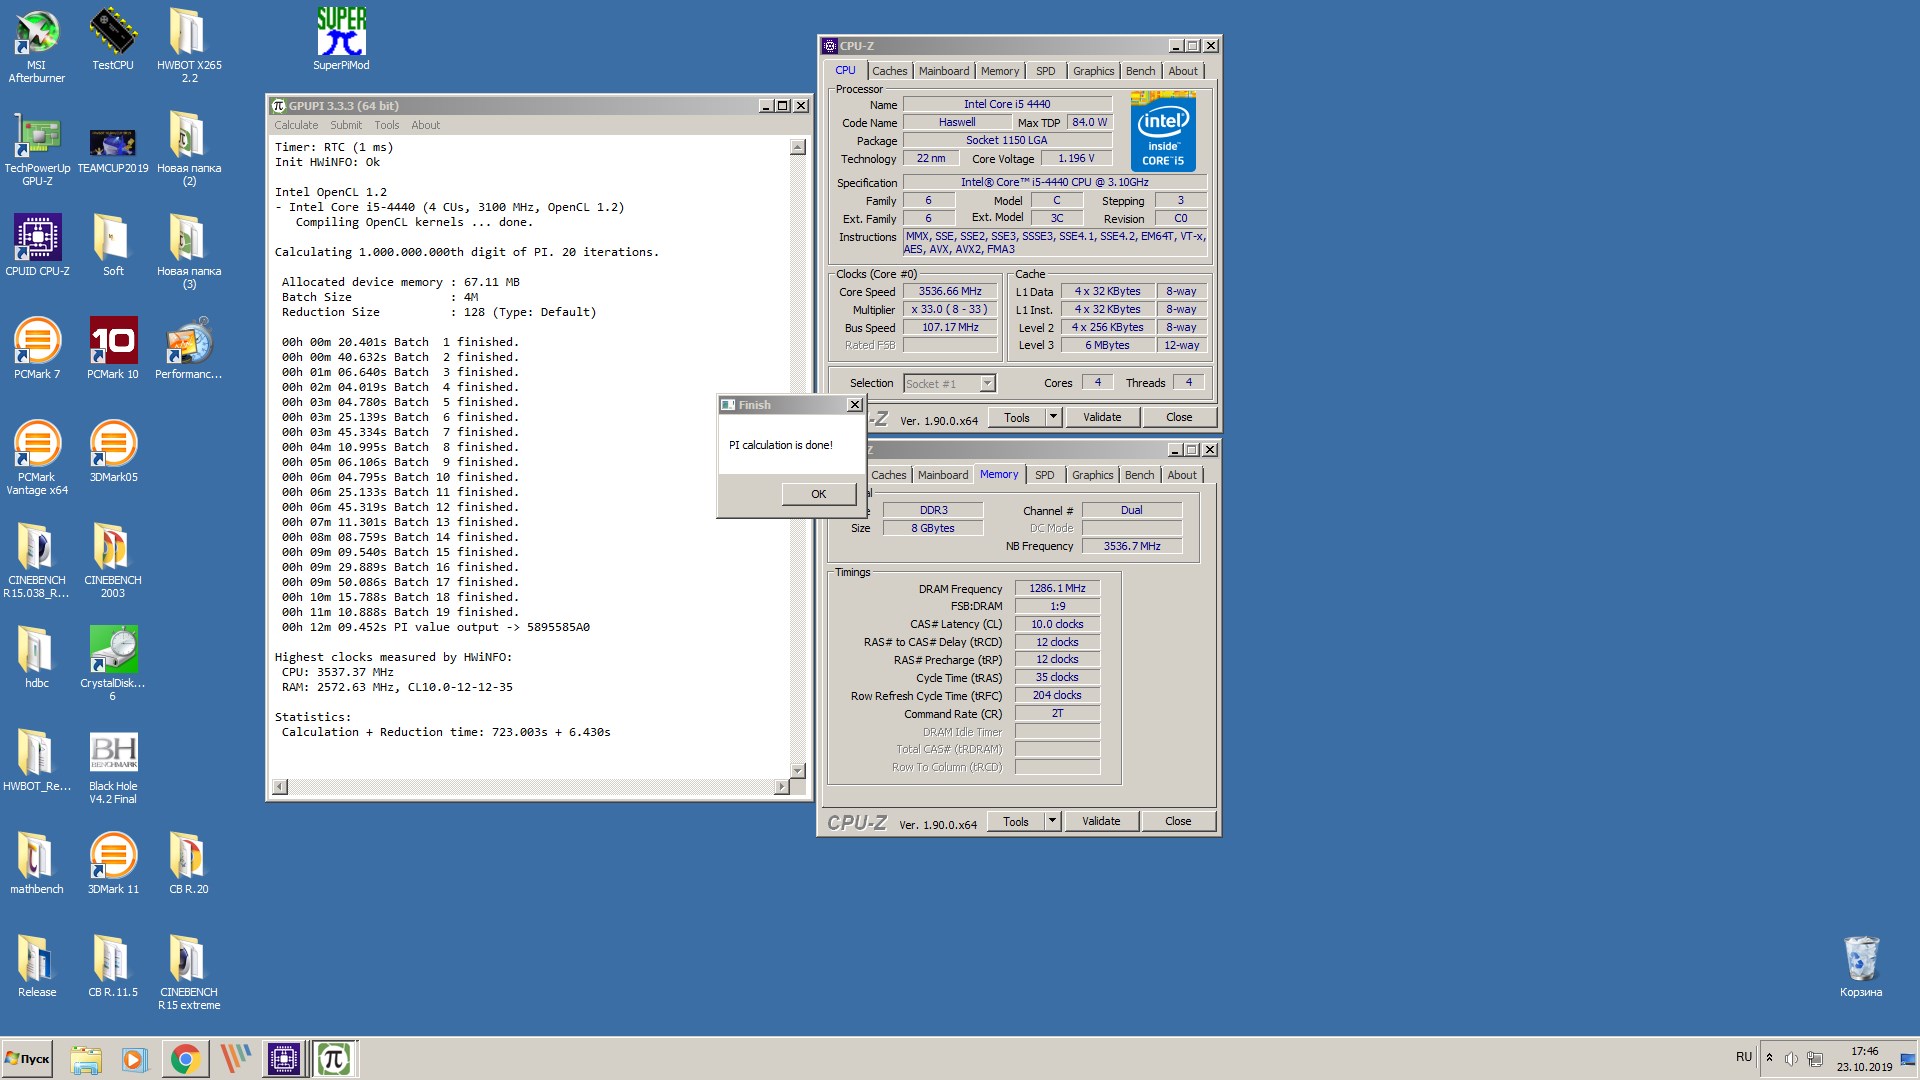Open CINEBENCH 2003 folder

coord(113,560)
